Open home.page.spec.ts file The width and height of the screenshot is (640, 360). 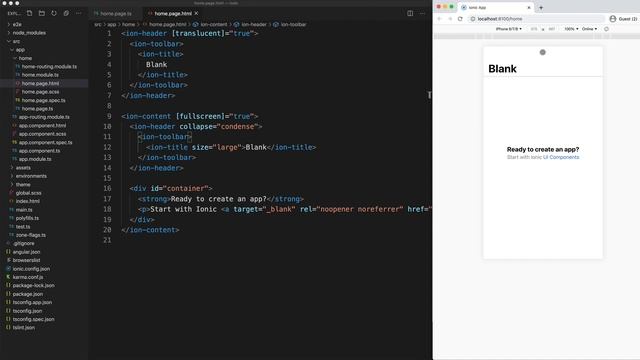[x=44, y=100]
